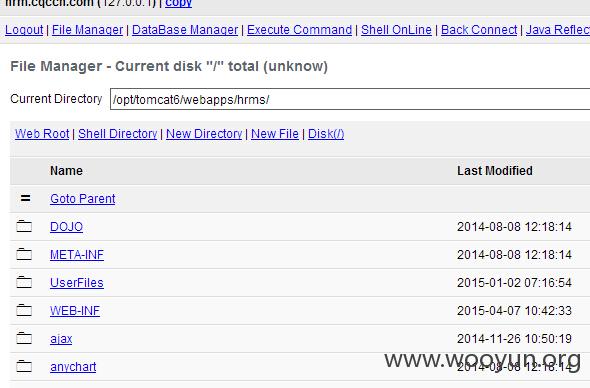Open Shell OnLine page

396,30
